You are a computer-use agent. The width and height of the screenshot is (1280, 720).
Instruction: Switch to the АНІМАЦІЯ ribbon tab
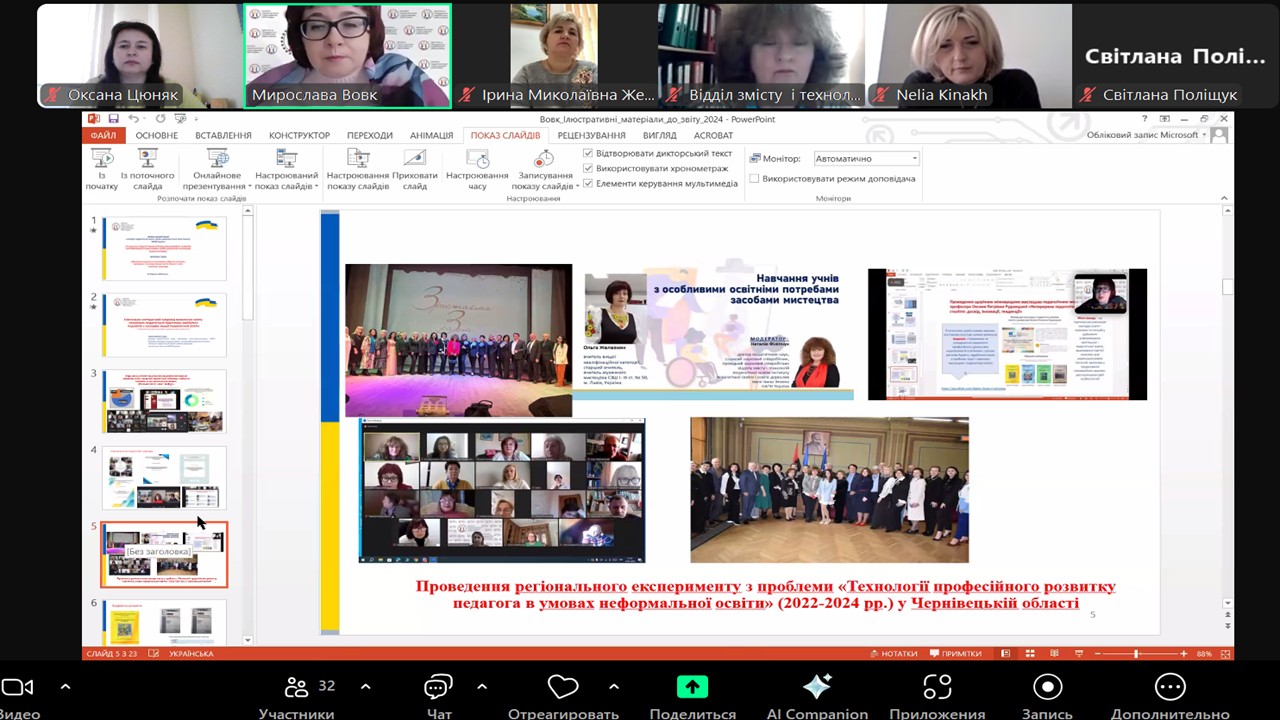[431, 135]
